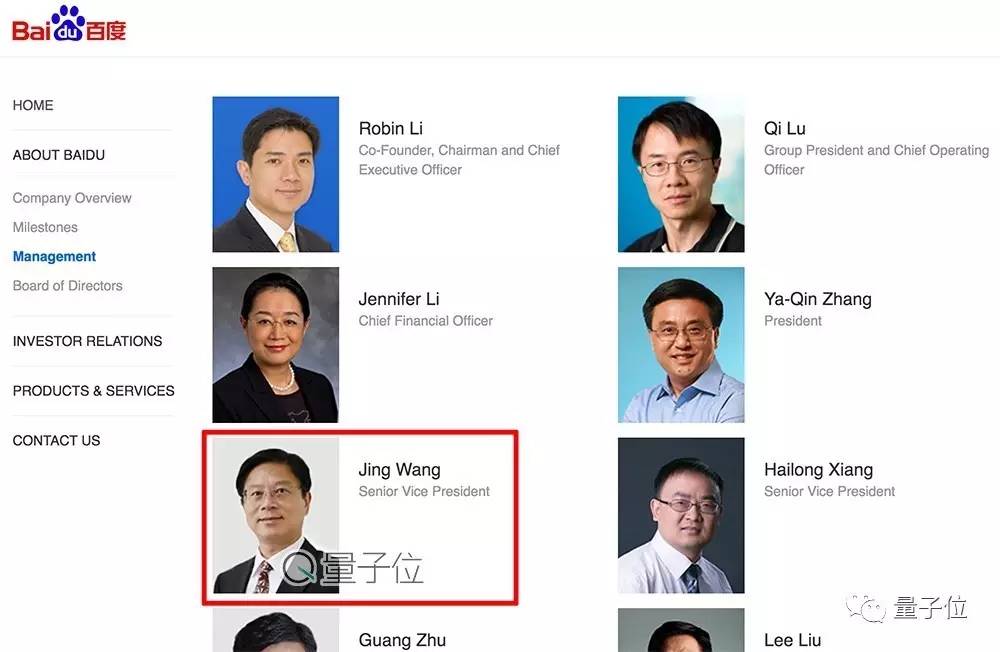The image size is (1000, 652).
Task: Open PRODUCTS & SERVICES section
Action: 94,390
